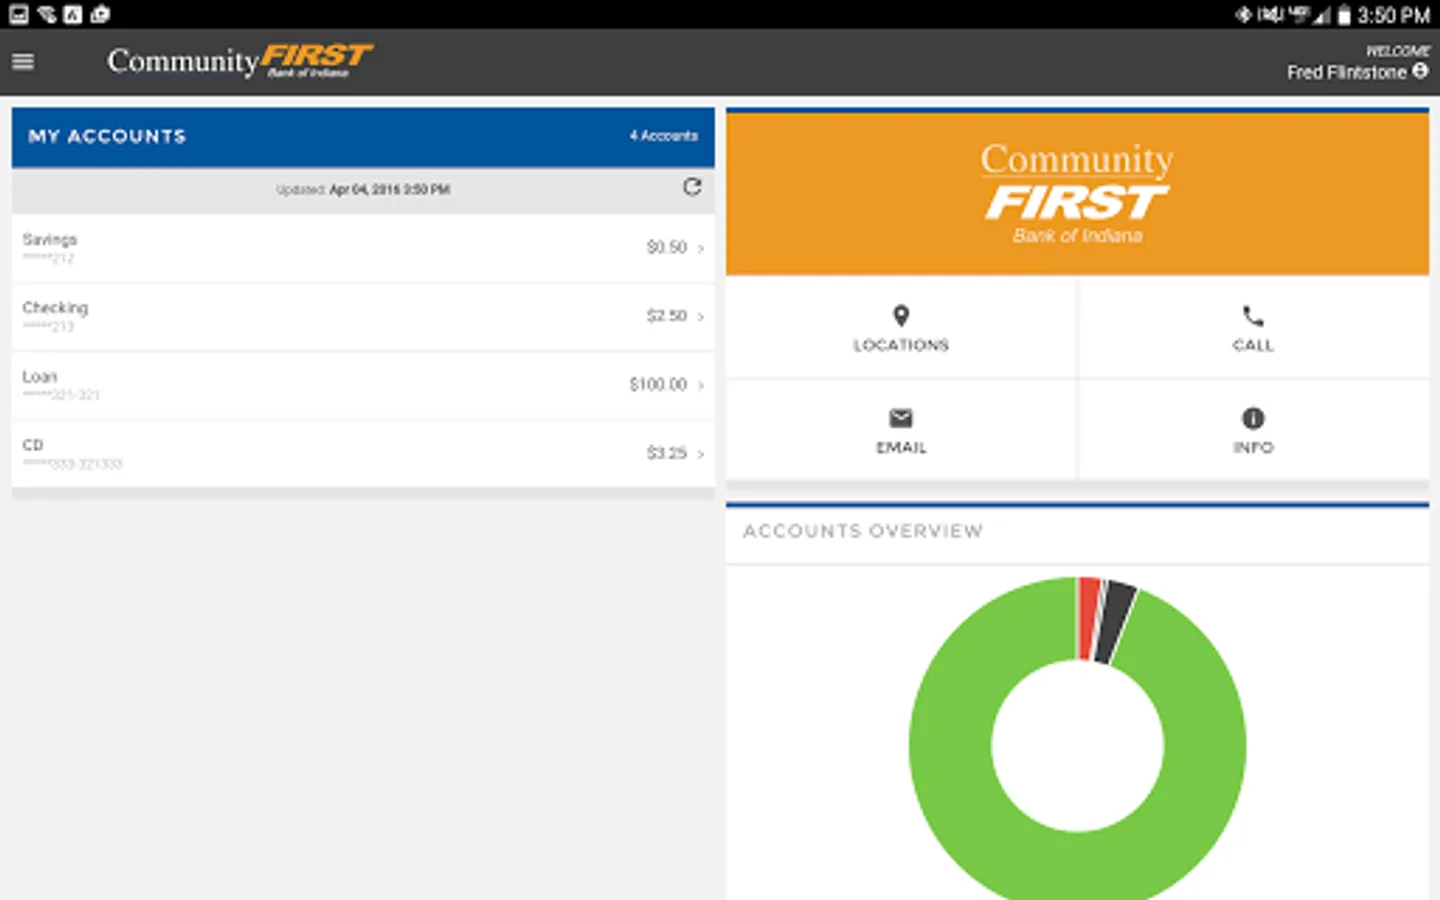Tap the $100.00 Loan balance
The width and height of the screenshot is (1440, 900).
658,384
